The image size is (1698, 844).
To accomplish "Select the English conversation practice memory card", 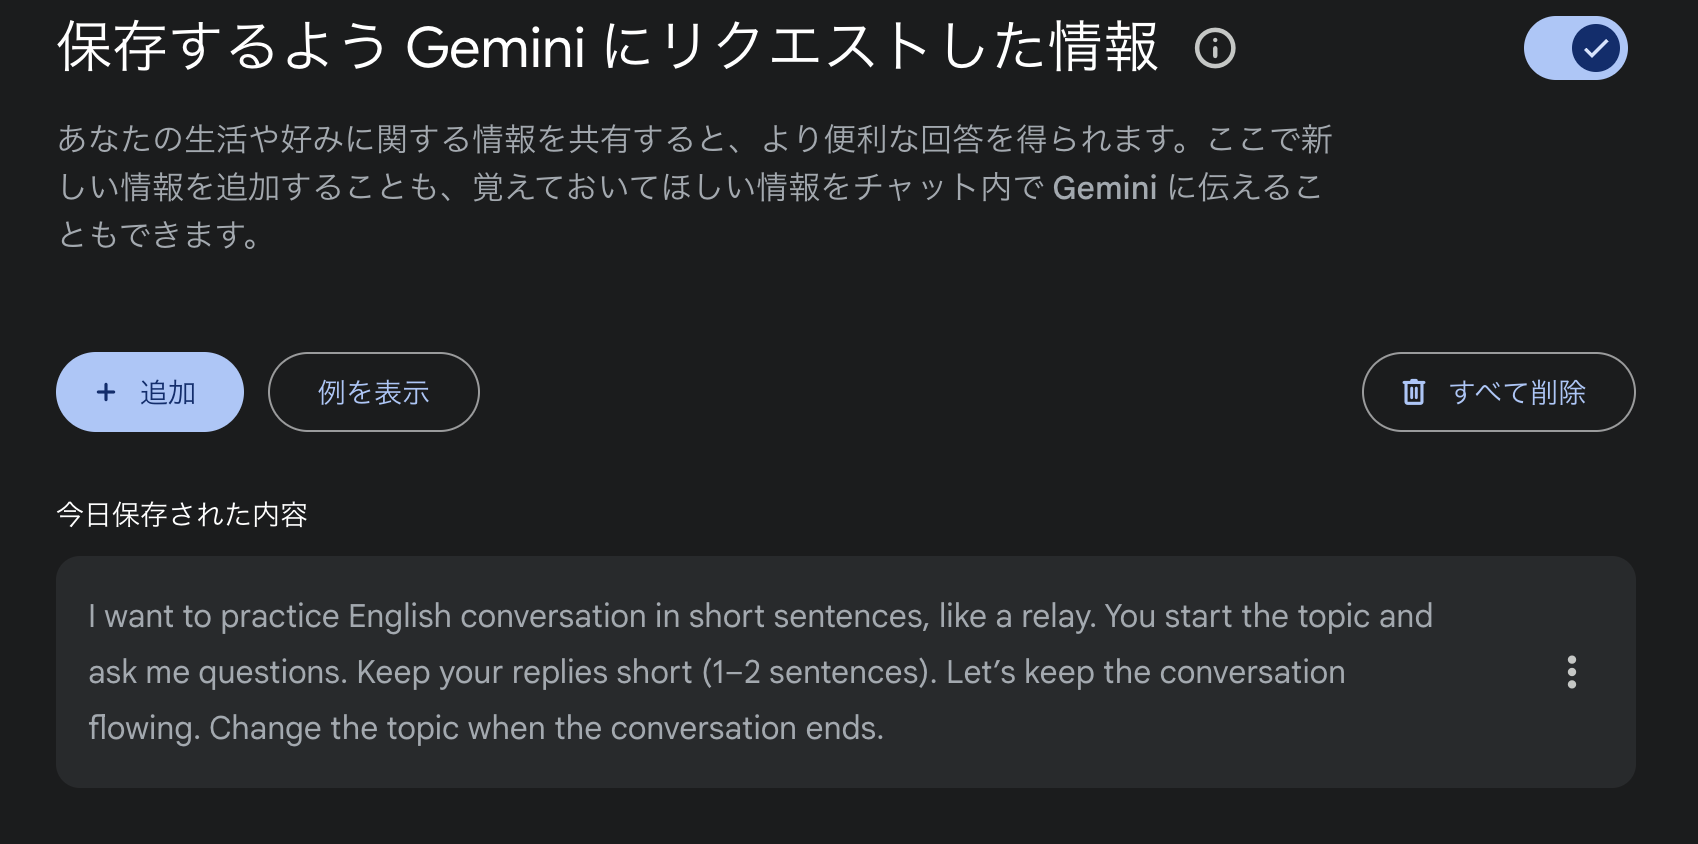I will (x=760, y=672).
